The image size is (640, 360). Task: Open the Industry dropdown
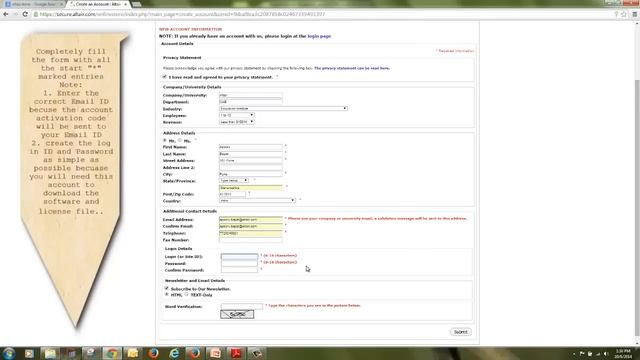(x=283, y=109)
